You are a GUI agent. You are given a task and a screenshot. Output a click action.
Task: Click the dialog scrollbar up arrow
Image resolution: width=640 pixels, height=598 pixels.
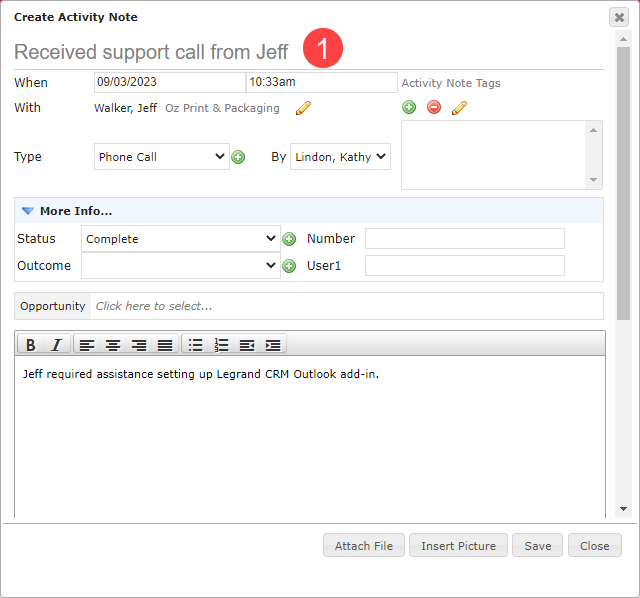[x=623, y=39]
